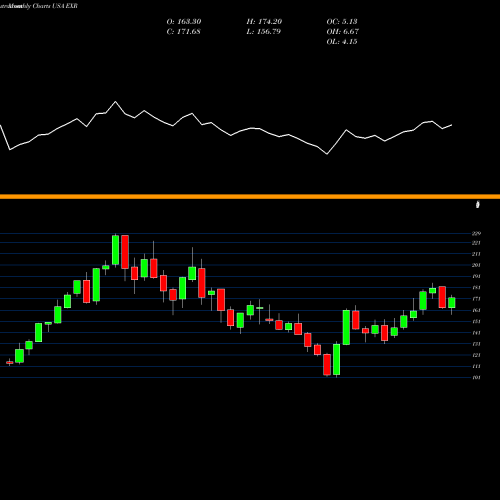Select the first small red candlestick at far left
This screenshot has height=500, width=500.
(10, 362)
